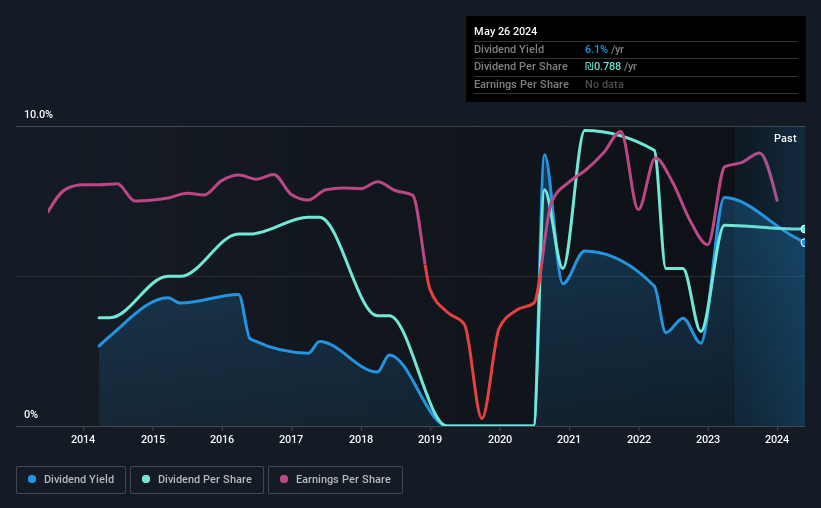Click the 10.0% y-axis label
Screen dimensions: 821x508
(39, 115)
